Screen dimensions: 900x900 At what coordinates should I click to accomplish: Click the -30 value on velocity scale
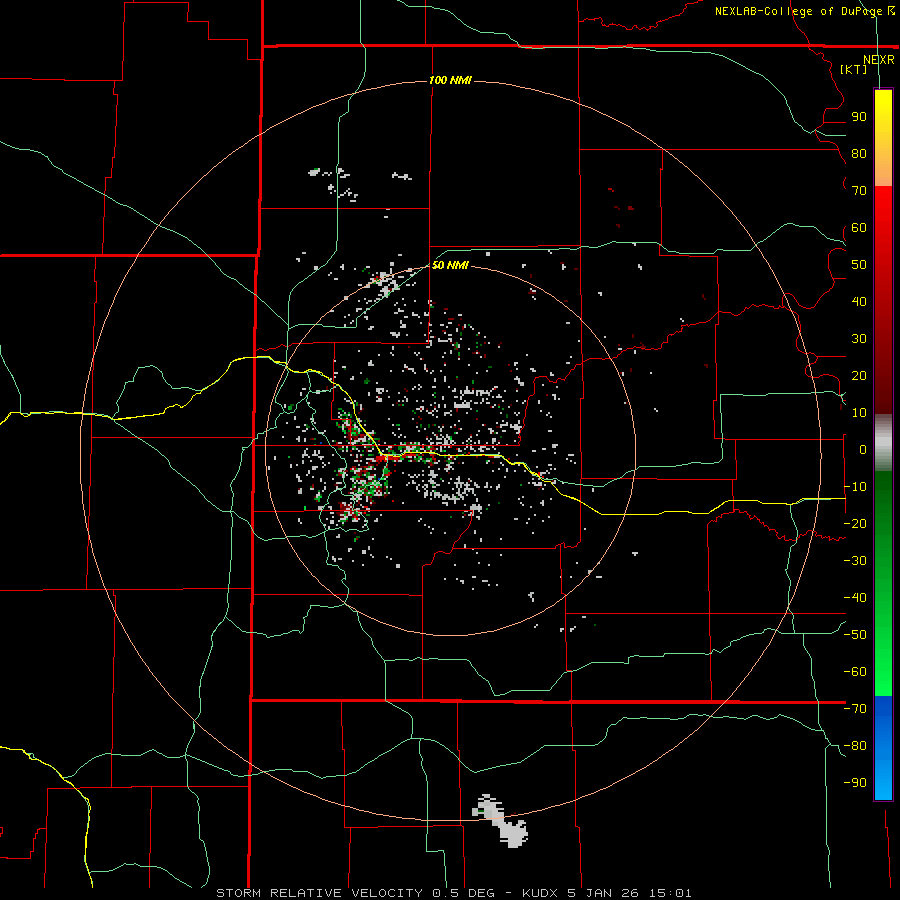click(855, 561)
